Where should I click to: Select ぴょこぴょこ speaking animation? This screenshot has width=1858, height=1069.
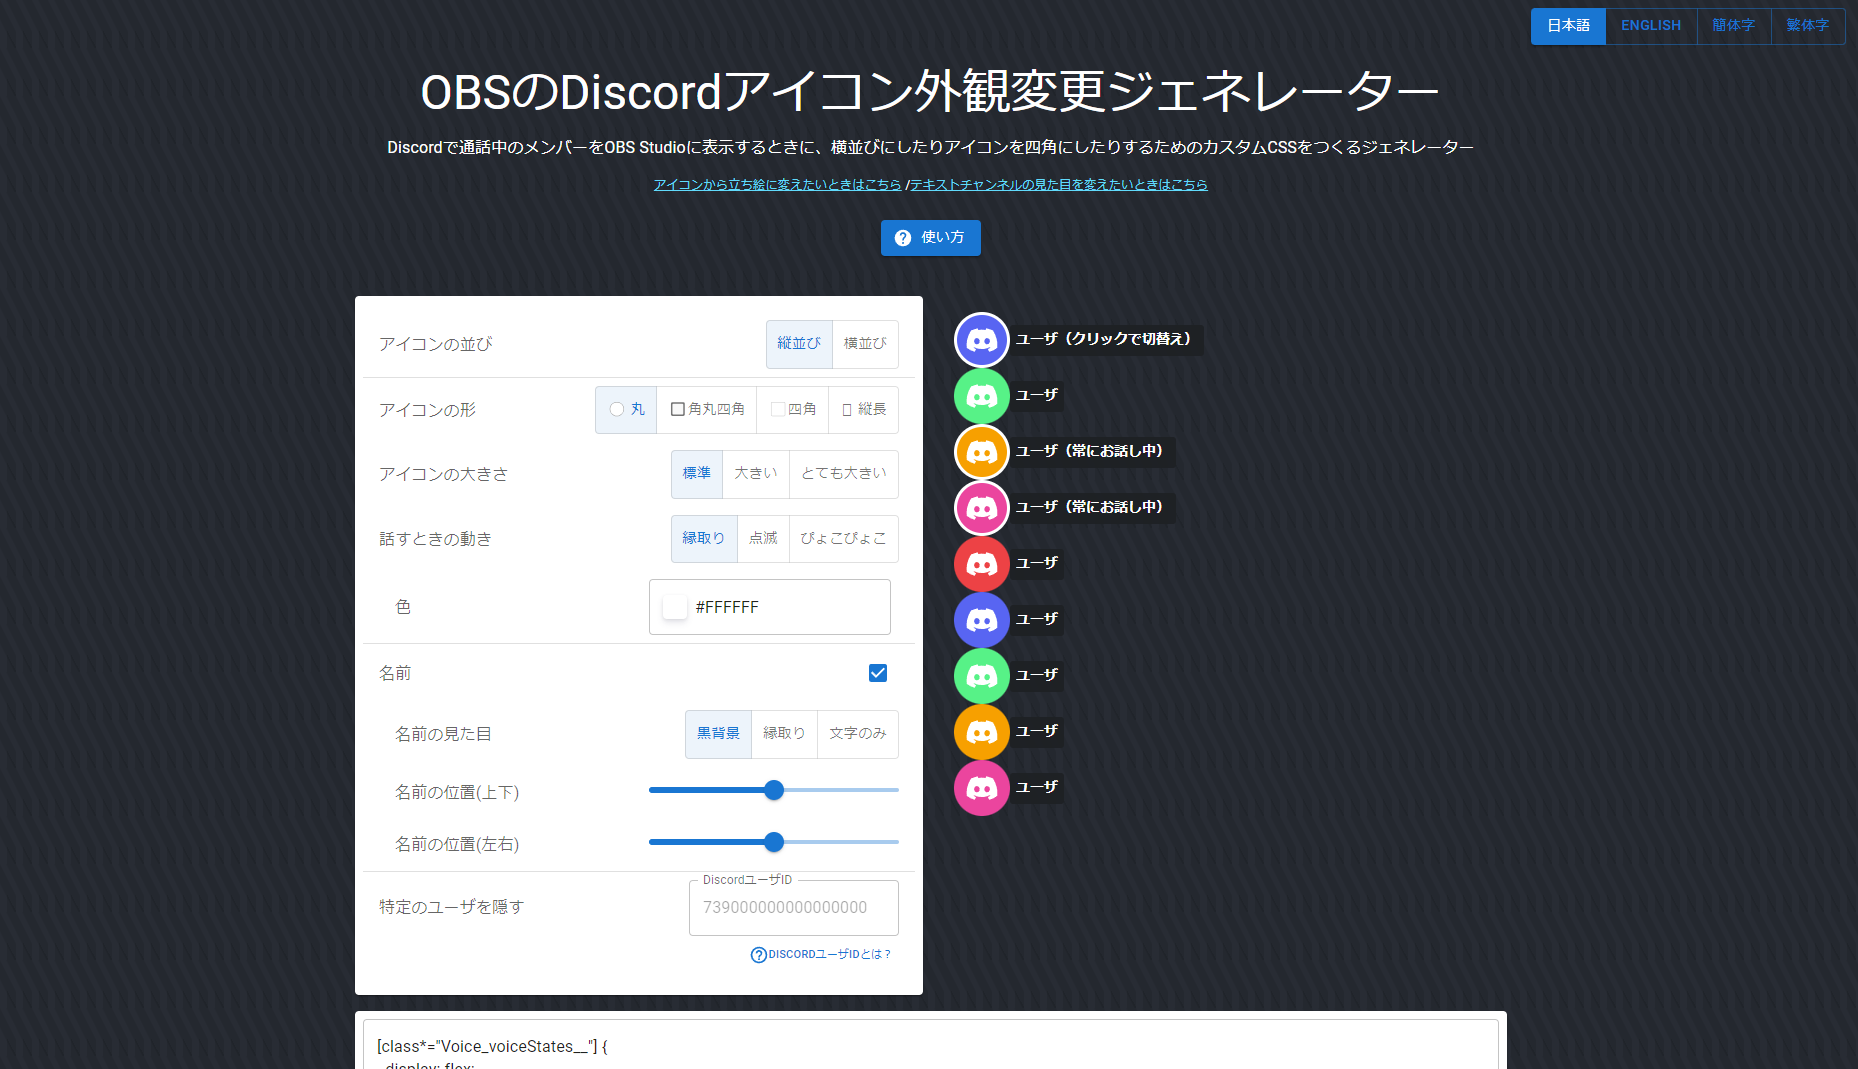point(844,539)
